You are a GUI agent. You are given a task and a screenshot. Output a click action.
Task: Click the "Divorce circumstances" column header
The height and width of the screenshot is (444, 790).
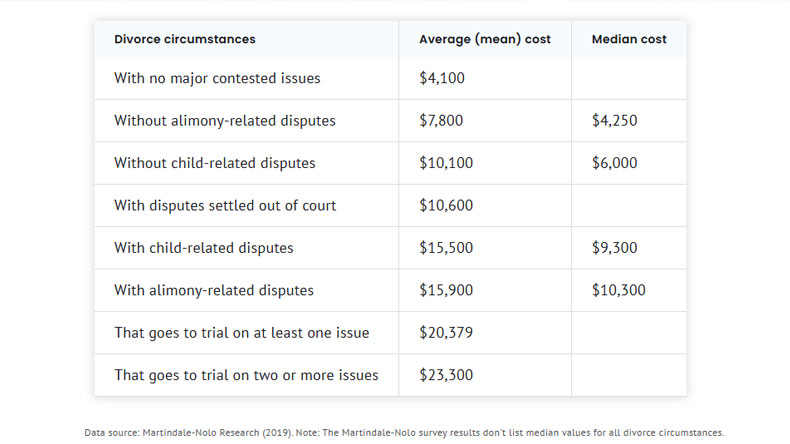(184, 39)
